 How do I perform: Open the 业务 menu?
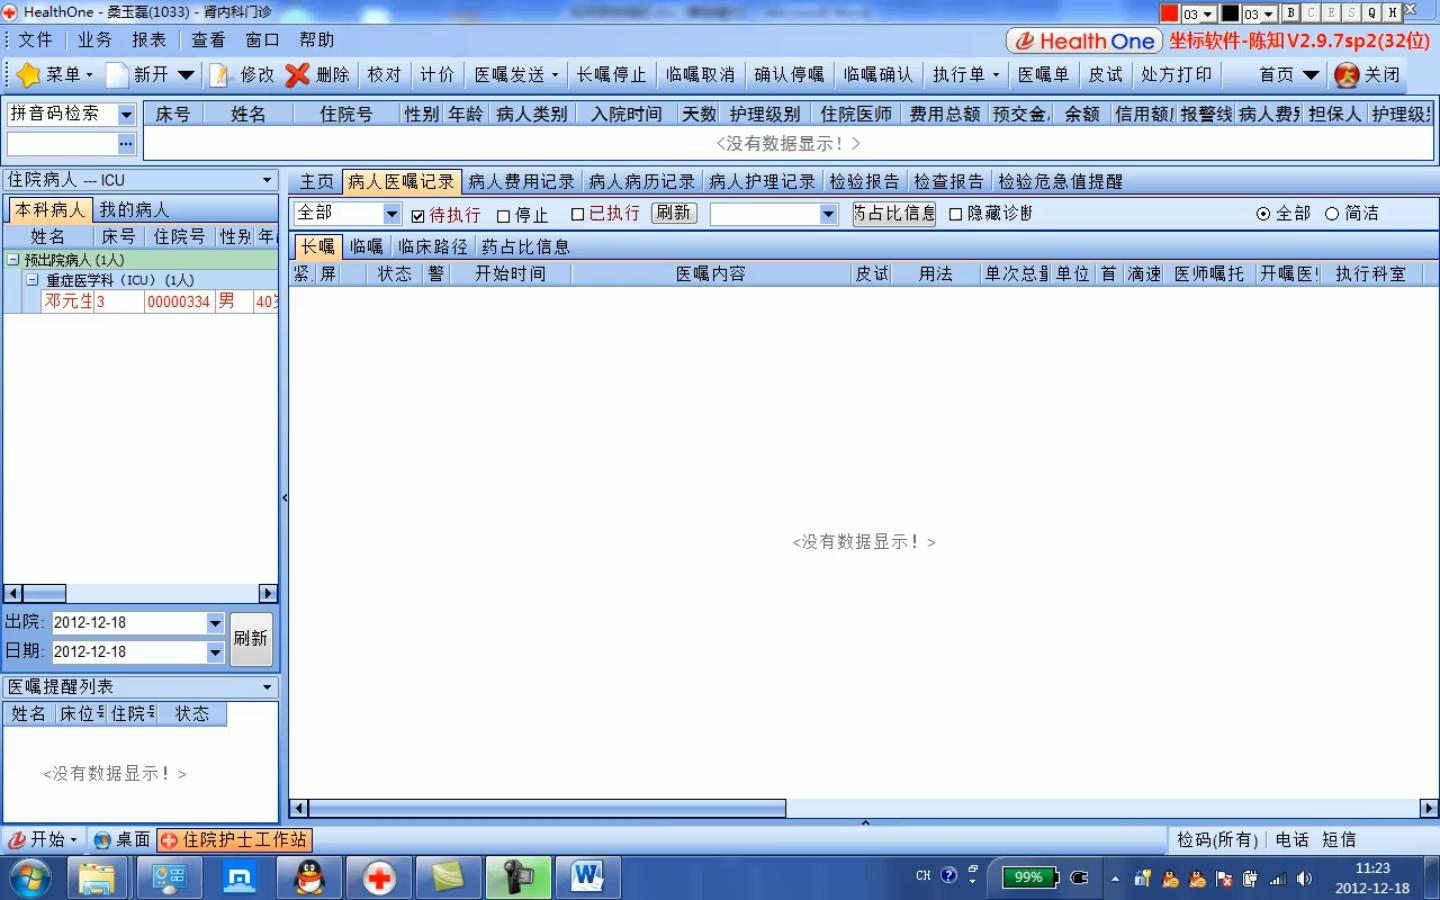pyautogui.click(x=95, y=40)
